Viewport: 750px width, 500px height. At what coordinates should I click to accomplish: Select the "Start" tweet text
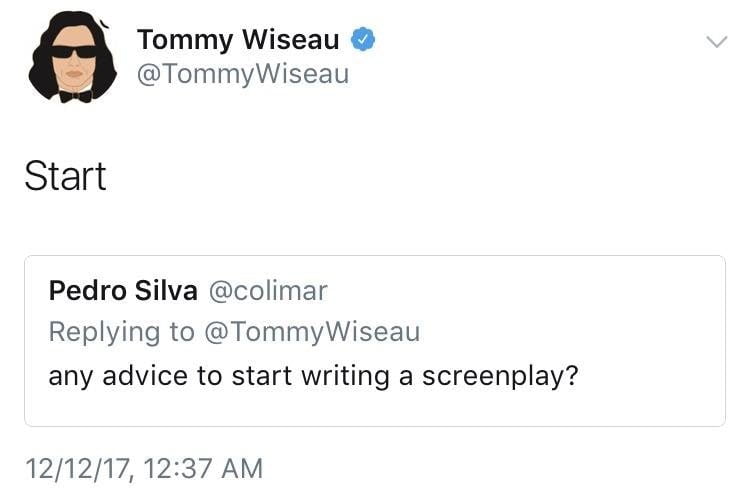(x=65, y=177)
